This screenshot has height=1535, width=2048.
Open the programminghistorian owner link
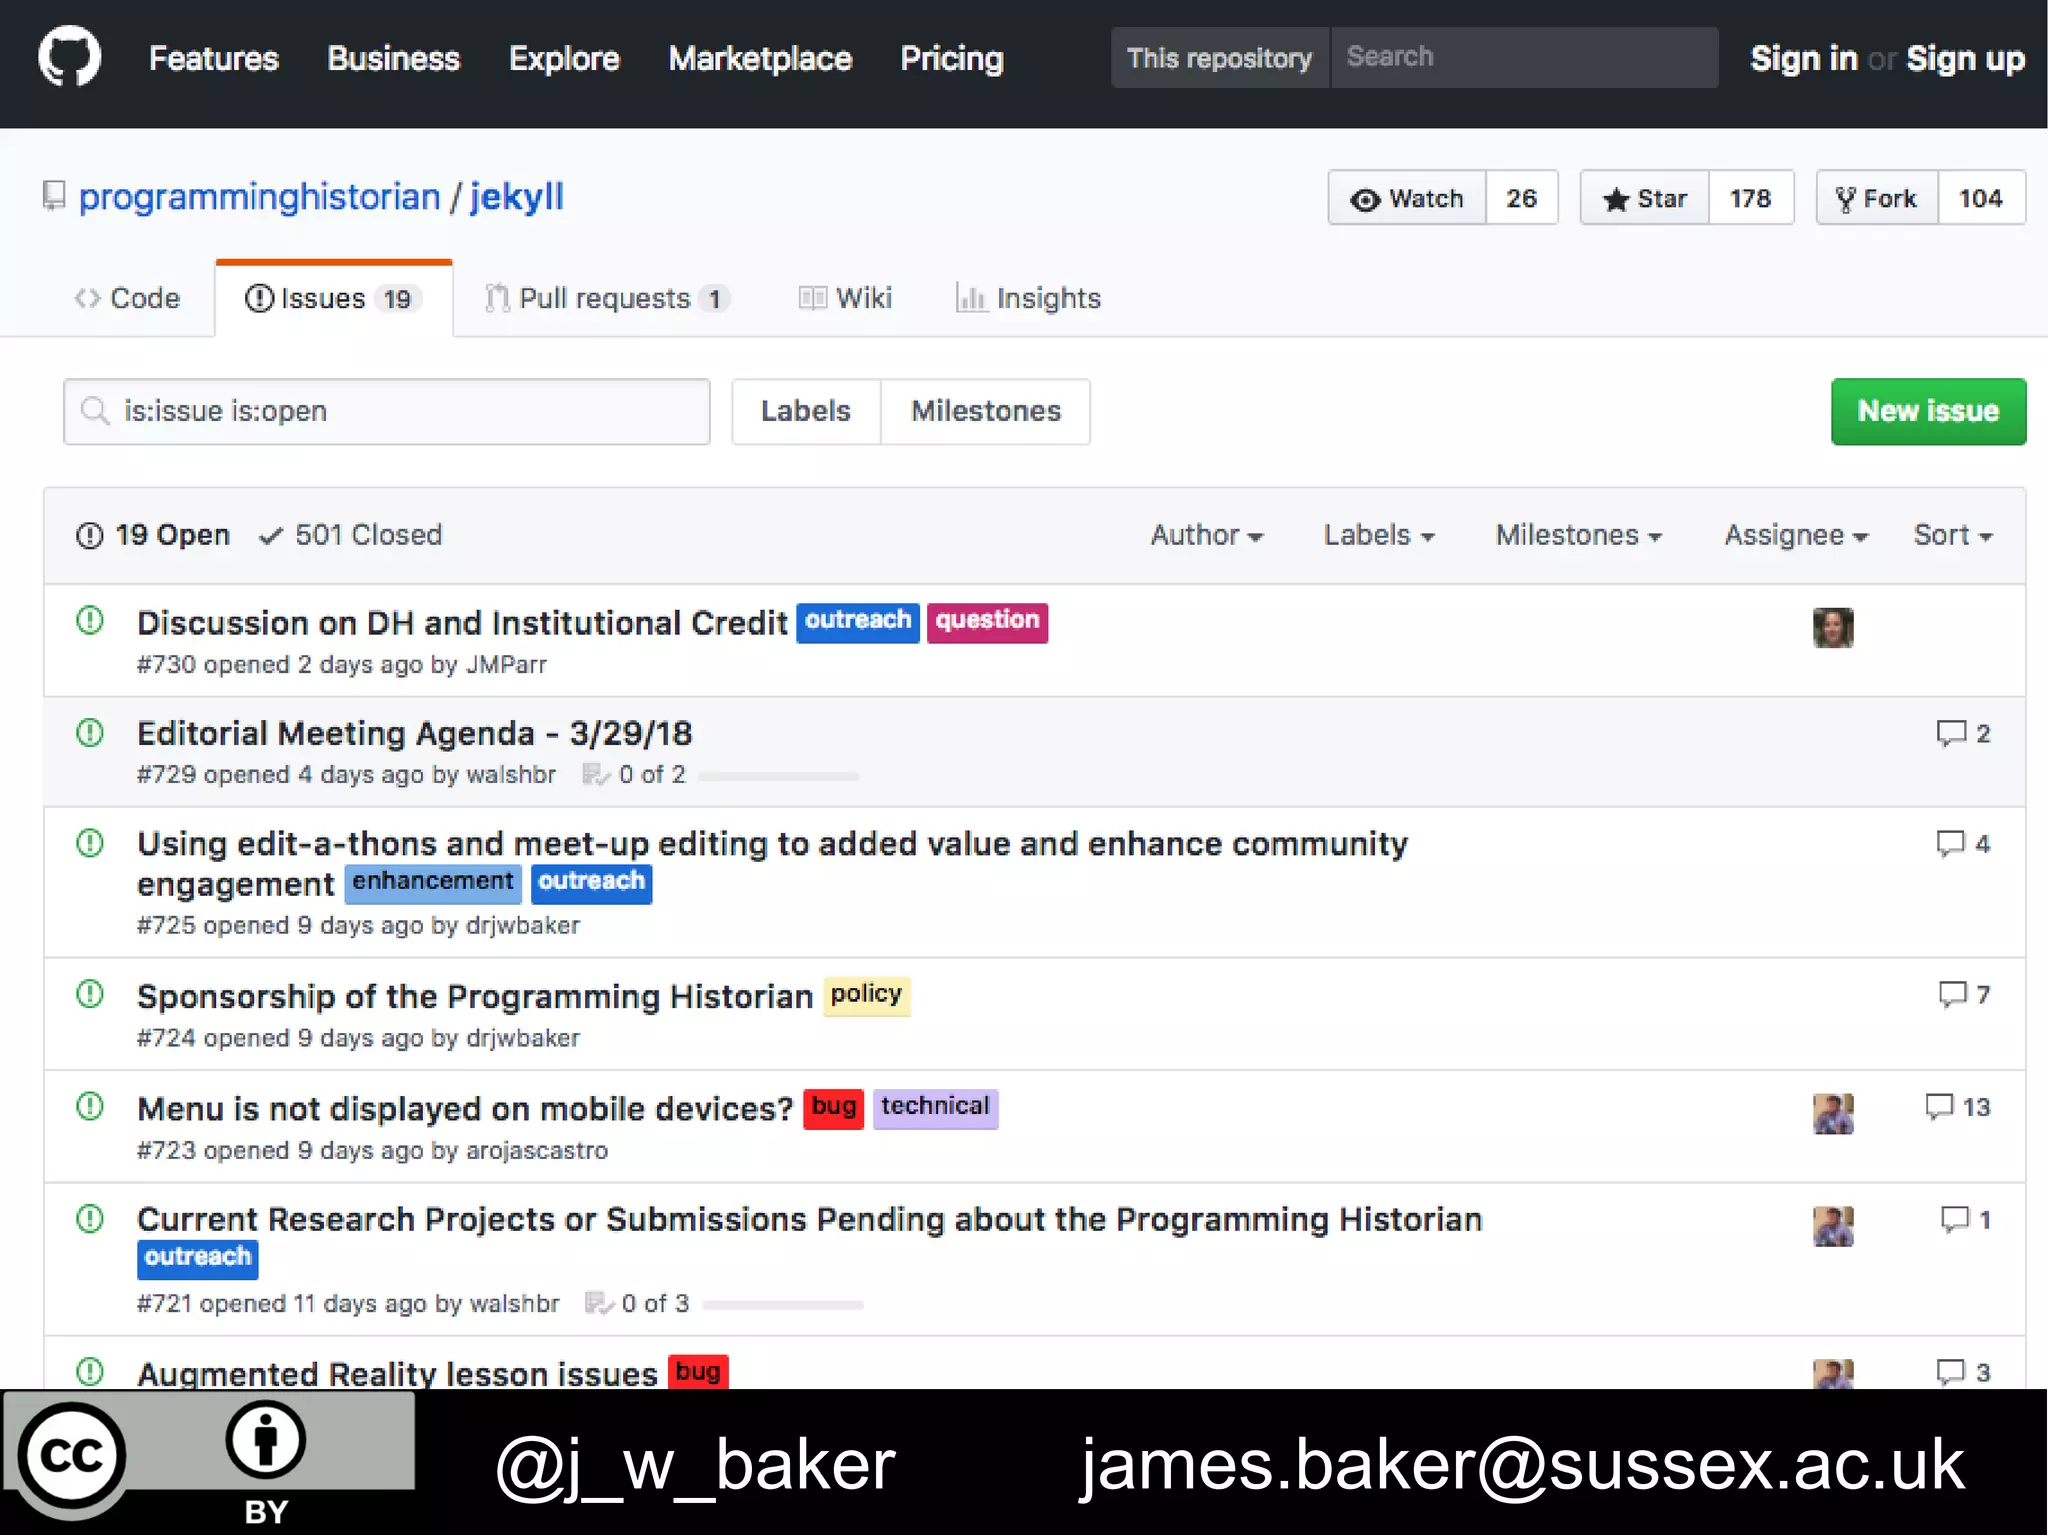260,196
